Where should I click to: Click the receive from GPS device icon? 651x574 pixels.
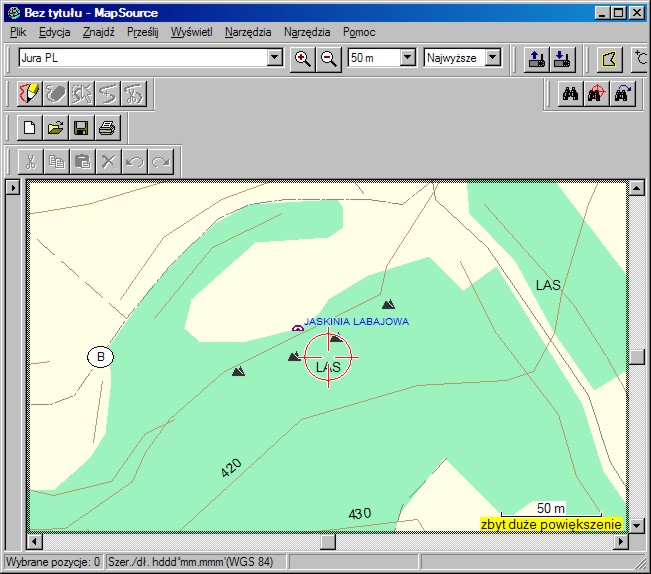tap(562, 58)
